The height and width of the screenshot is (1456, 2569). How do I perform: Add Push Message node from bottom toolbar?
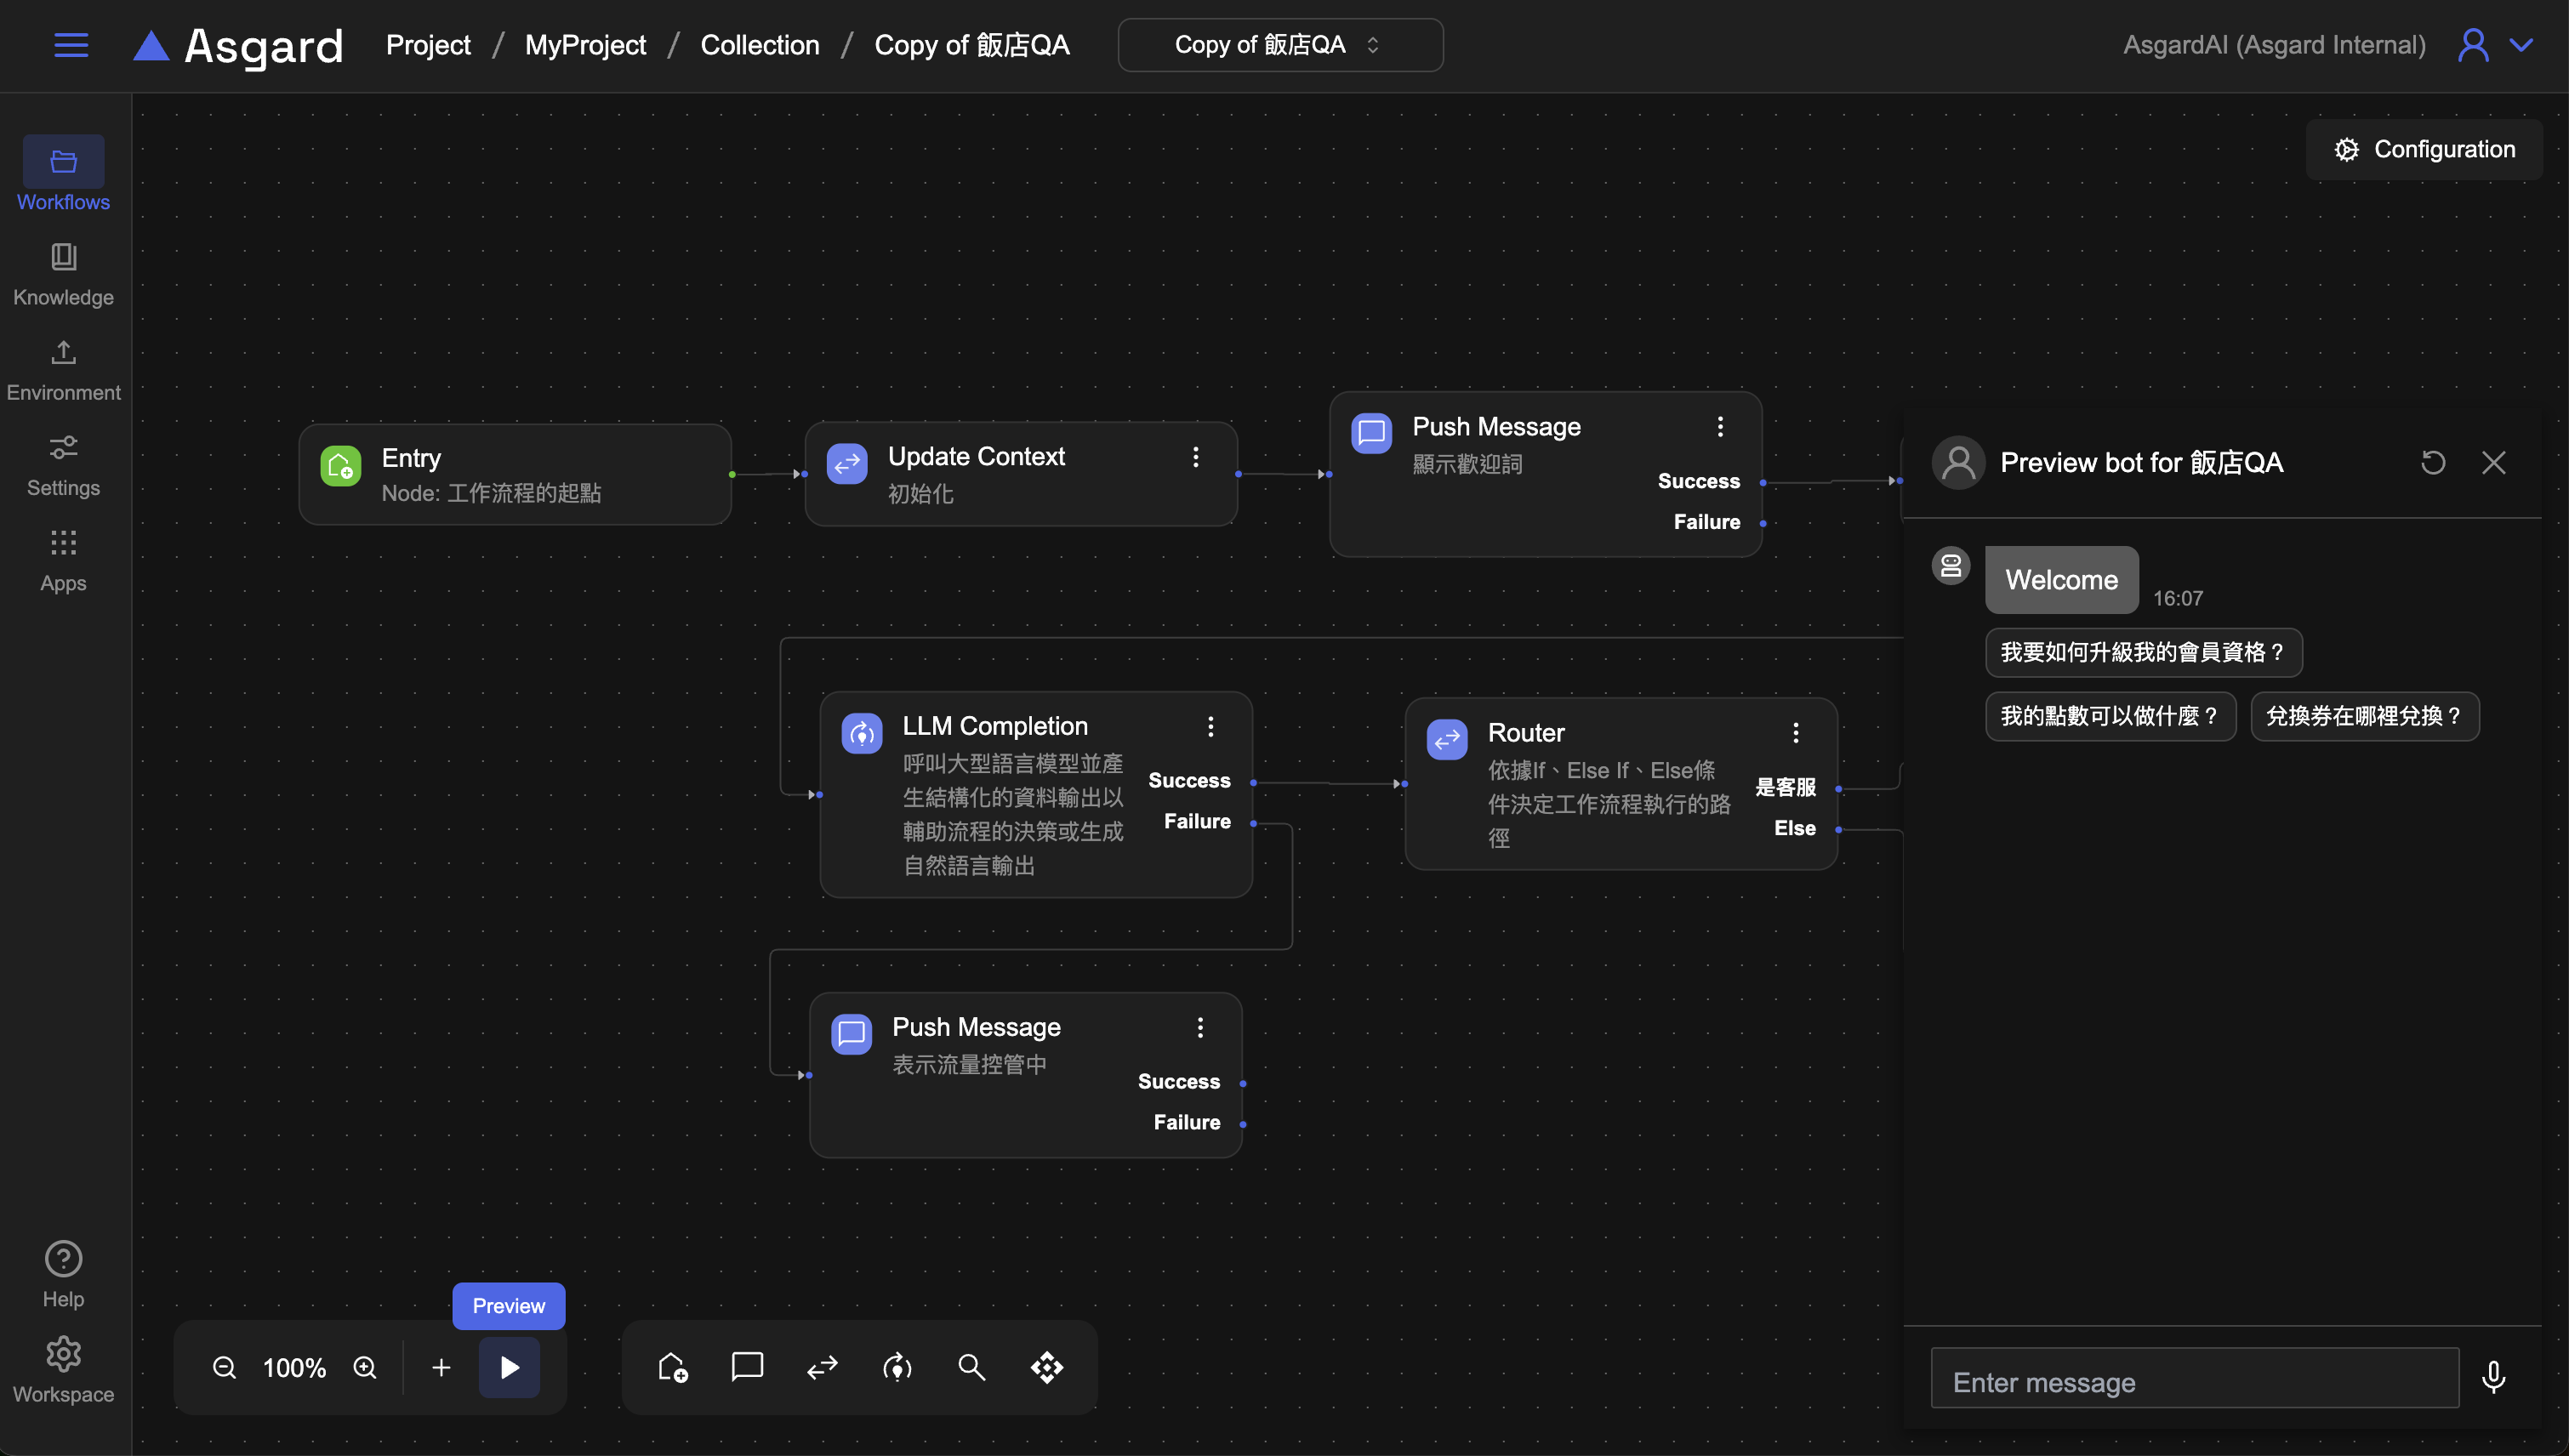[x=747, y=1367]
